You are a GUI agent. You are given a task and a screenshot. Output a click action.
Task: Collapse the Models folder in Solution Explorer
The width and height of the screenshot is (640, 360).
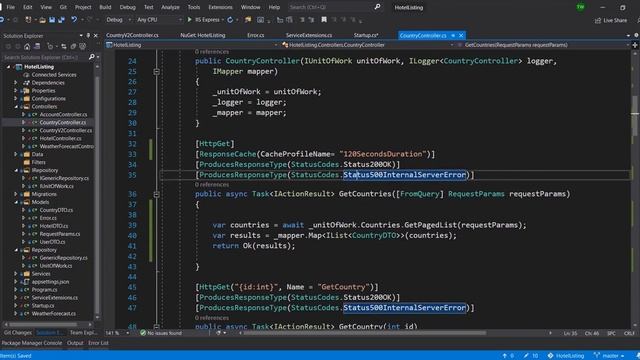(x=16, y=202)
